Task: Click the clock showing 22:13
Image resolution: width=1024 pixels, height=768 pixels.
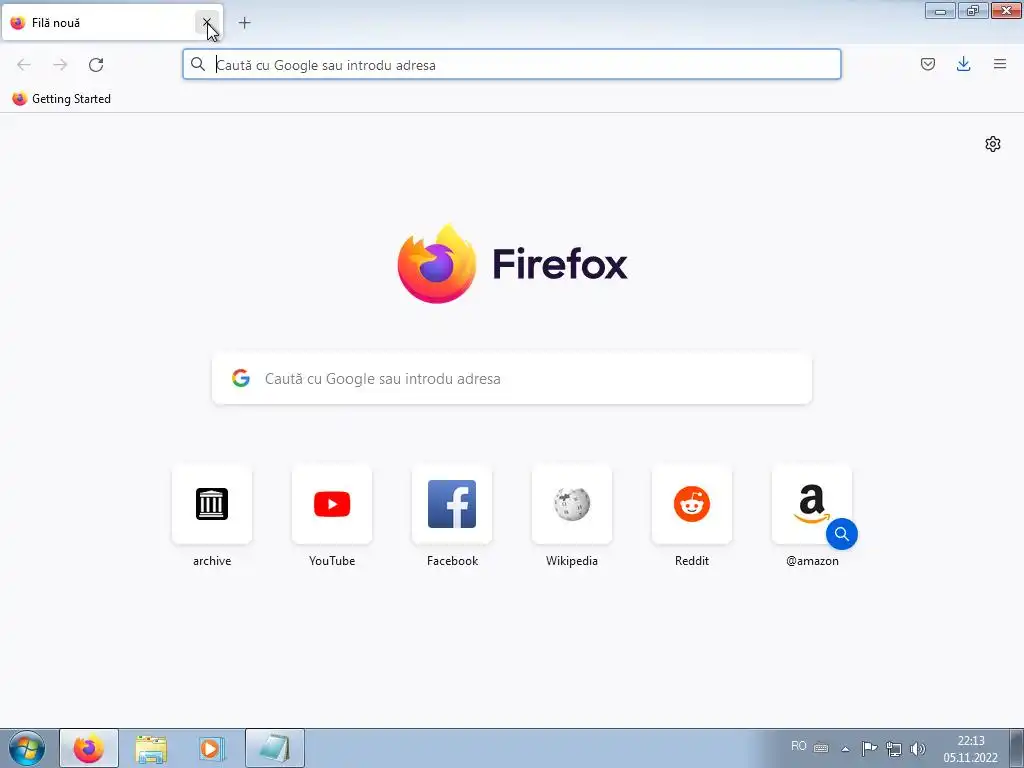Action: point(970,748)
